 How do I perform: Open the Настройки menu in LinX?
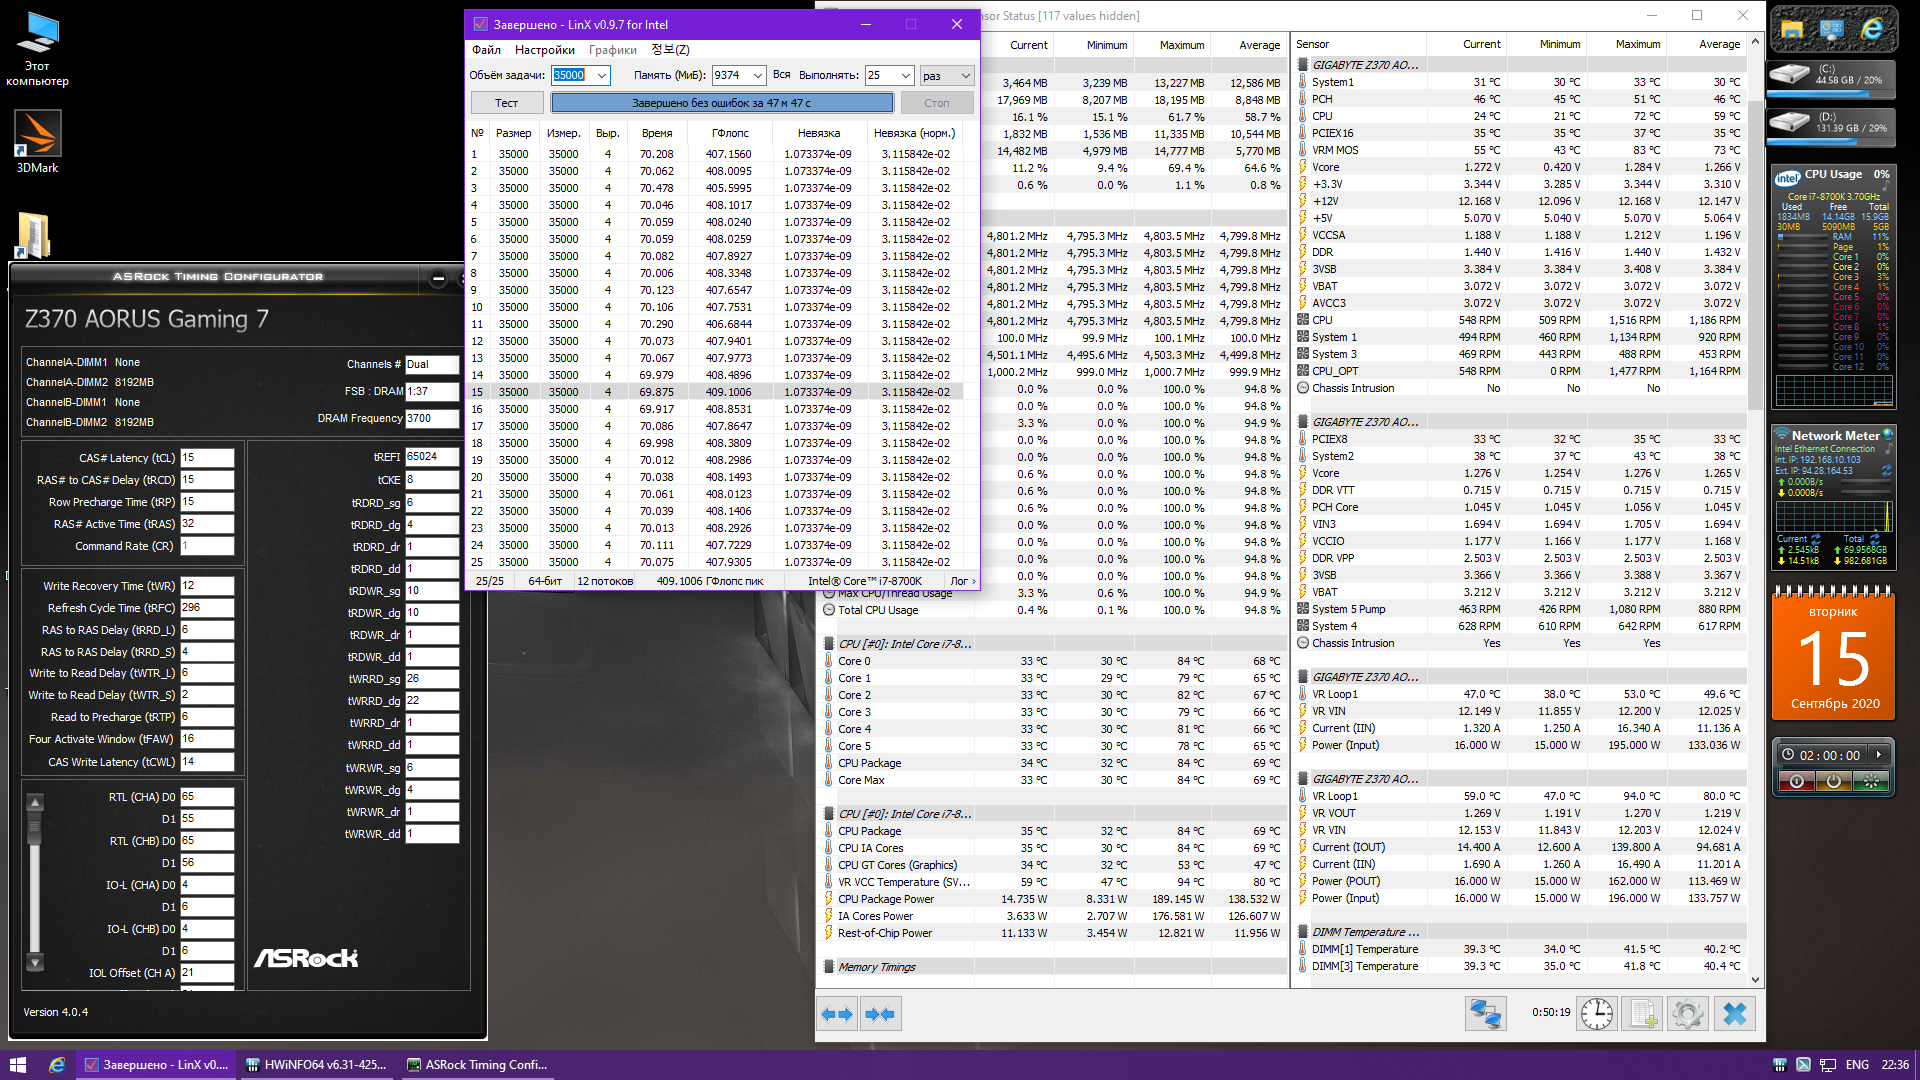point(544,50)
